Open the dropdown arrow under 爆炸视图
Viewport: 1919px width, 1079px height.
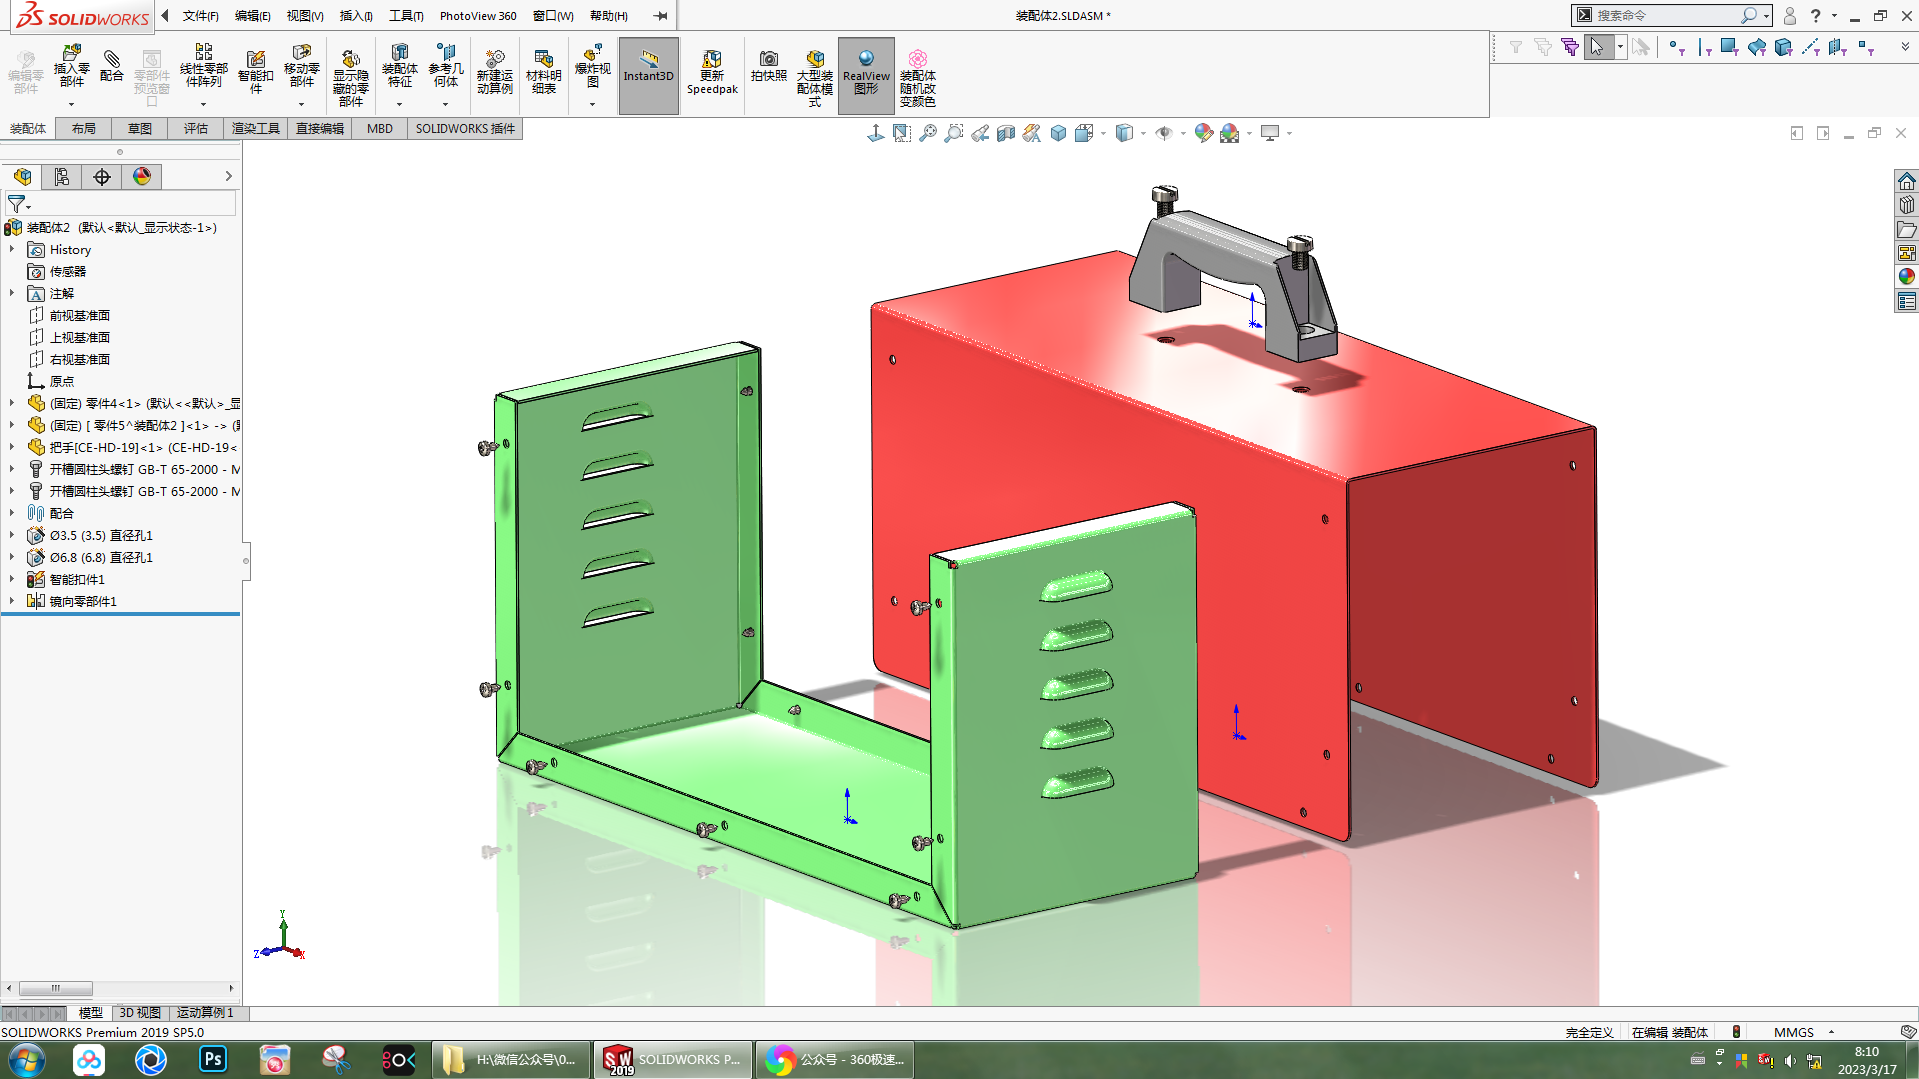point(592,104)
